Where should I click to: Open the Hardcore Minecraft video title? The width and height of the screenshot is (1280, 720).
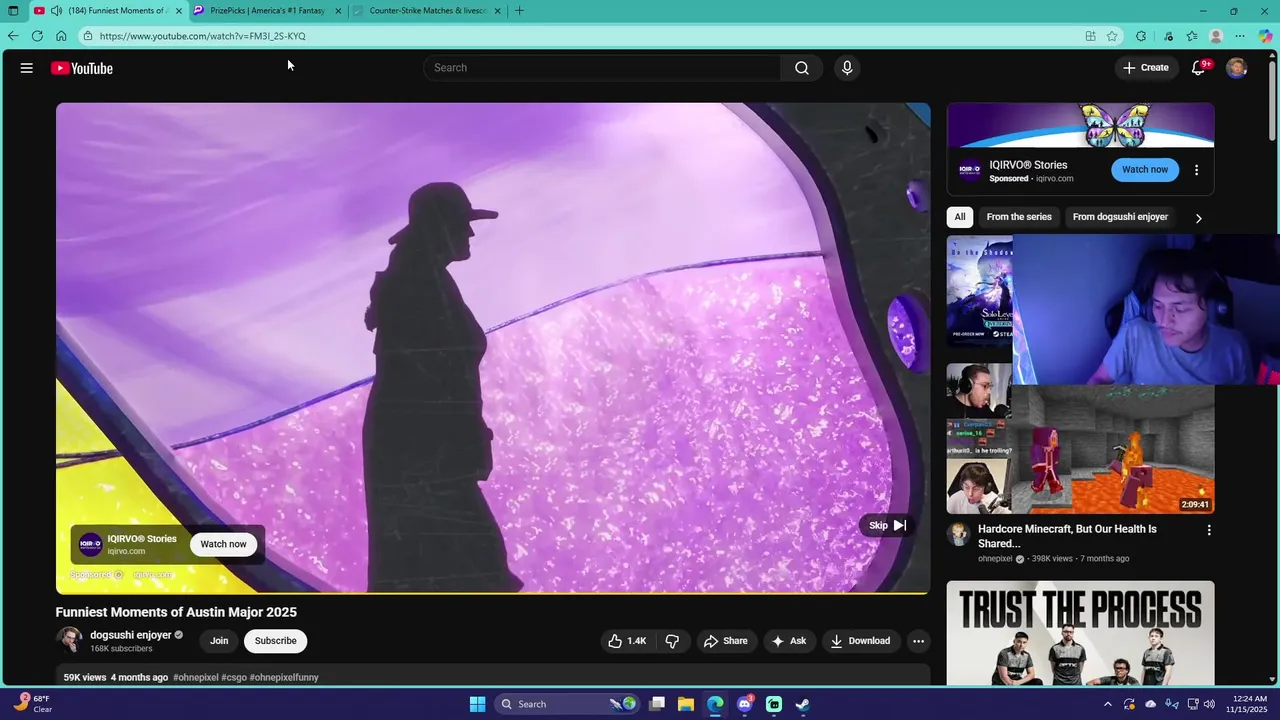pos(1067,536)
